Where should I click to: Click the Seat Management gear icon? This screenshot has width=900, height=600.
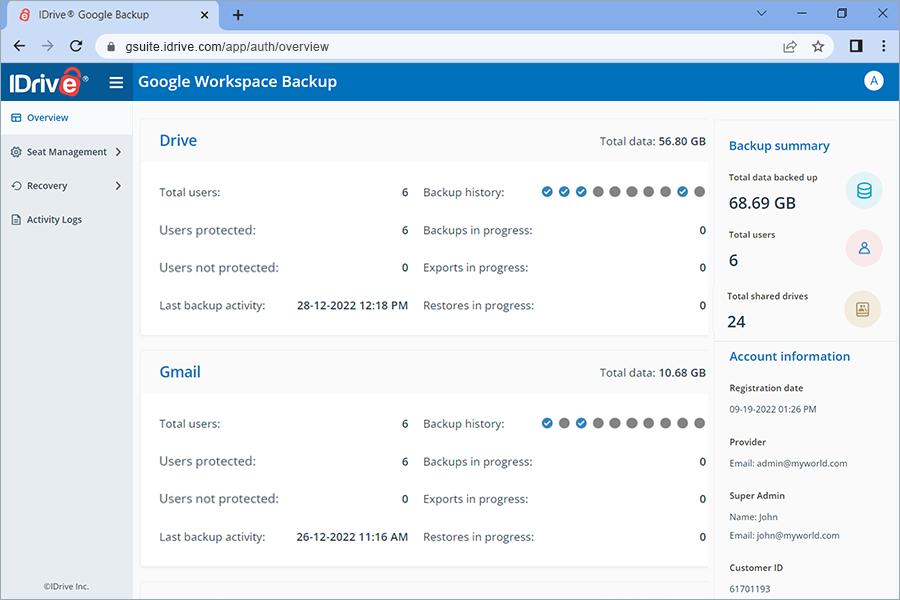14,152
